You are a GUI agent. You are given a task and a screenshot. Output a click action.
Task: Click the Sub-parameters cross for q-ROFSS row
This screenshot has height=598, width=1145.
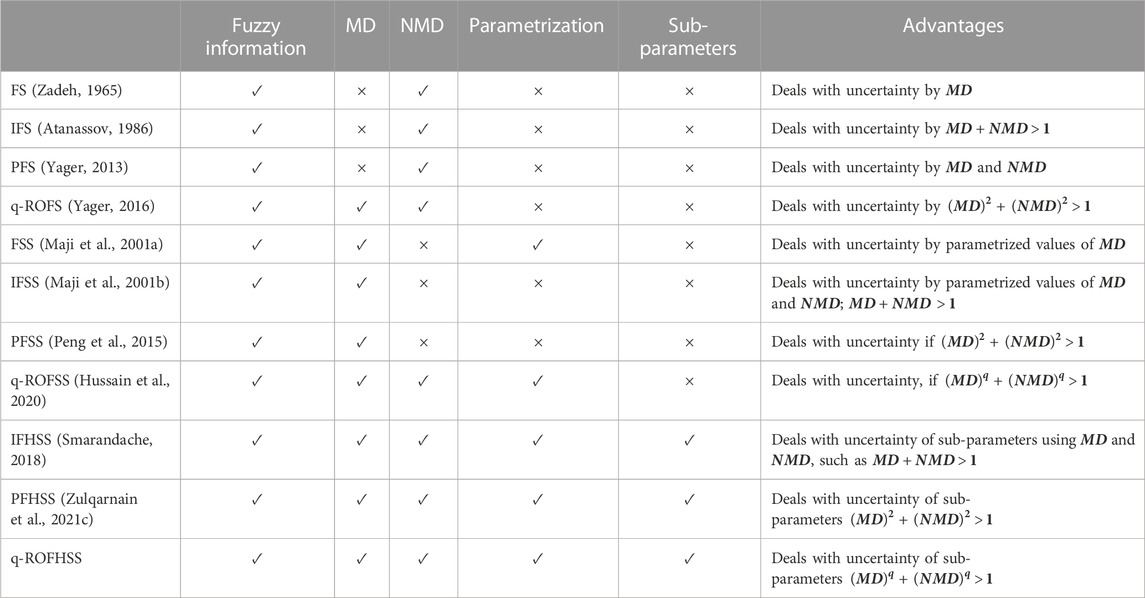[x=689, y=382]
